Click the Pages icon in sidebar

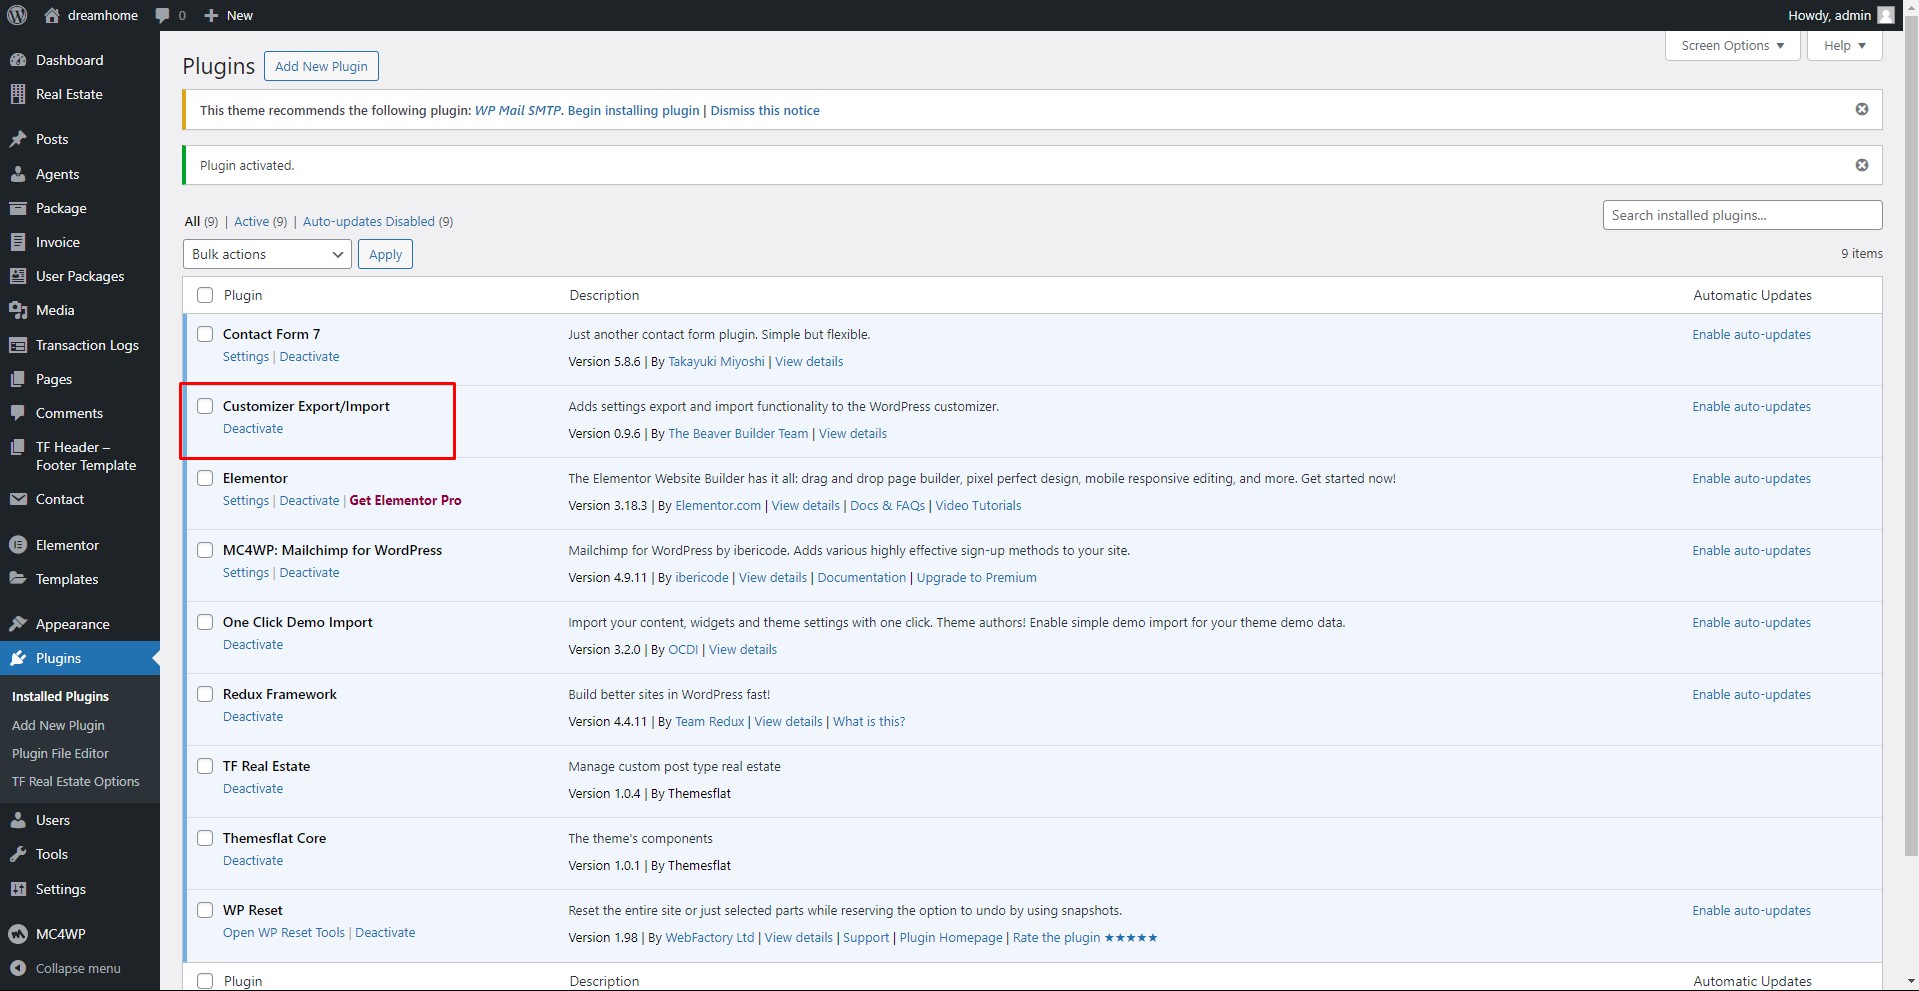coord(18,379)
